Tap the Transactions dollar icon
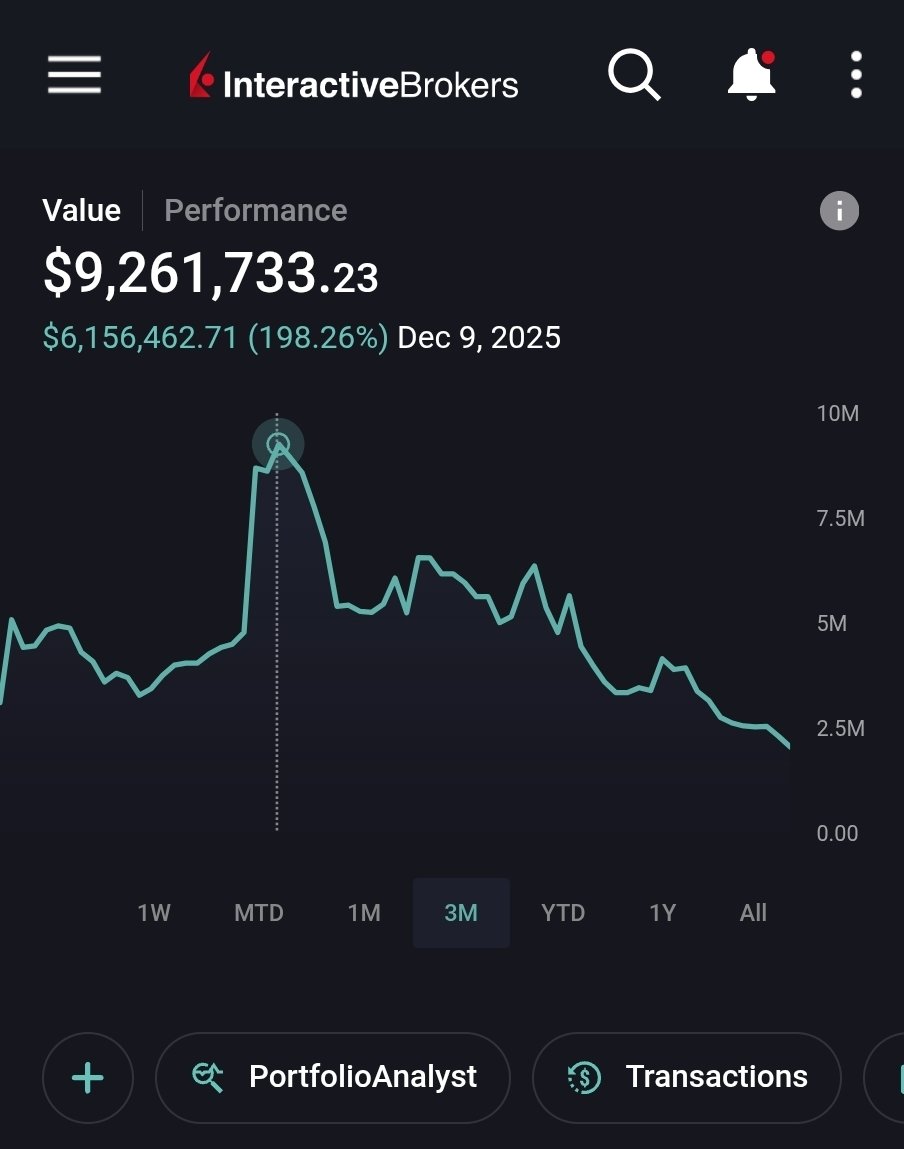Viewport: 904px width, 1149px height. tap(584, 1077)
